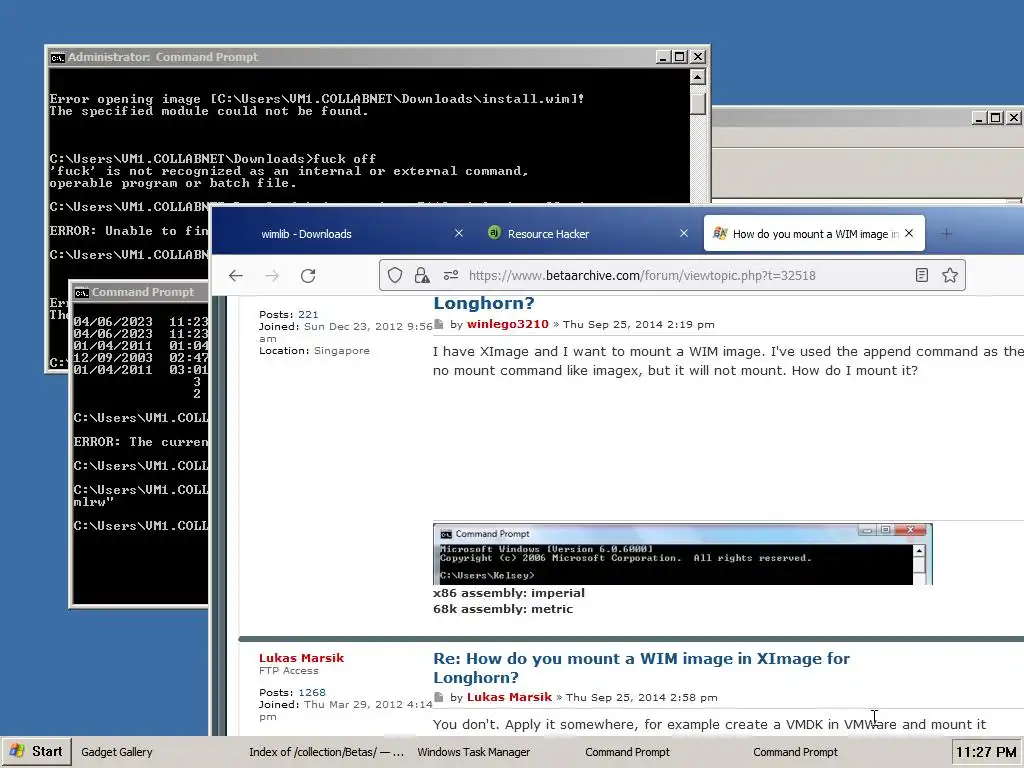The width and height of the screenshot is (1024, 768).
Task: Minimize the Administrator Command Prompt window
Action: click(663, 57)
